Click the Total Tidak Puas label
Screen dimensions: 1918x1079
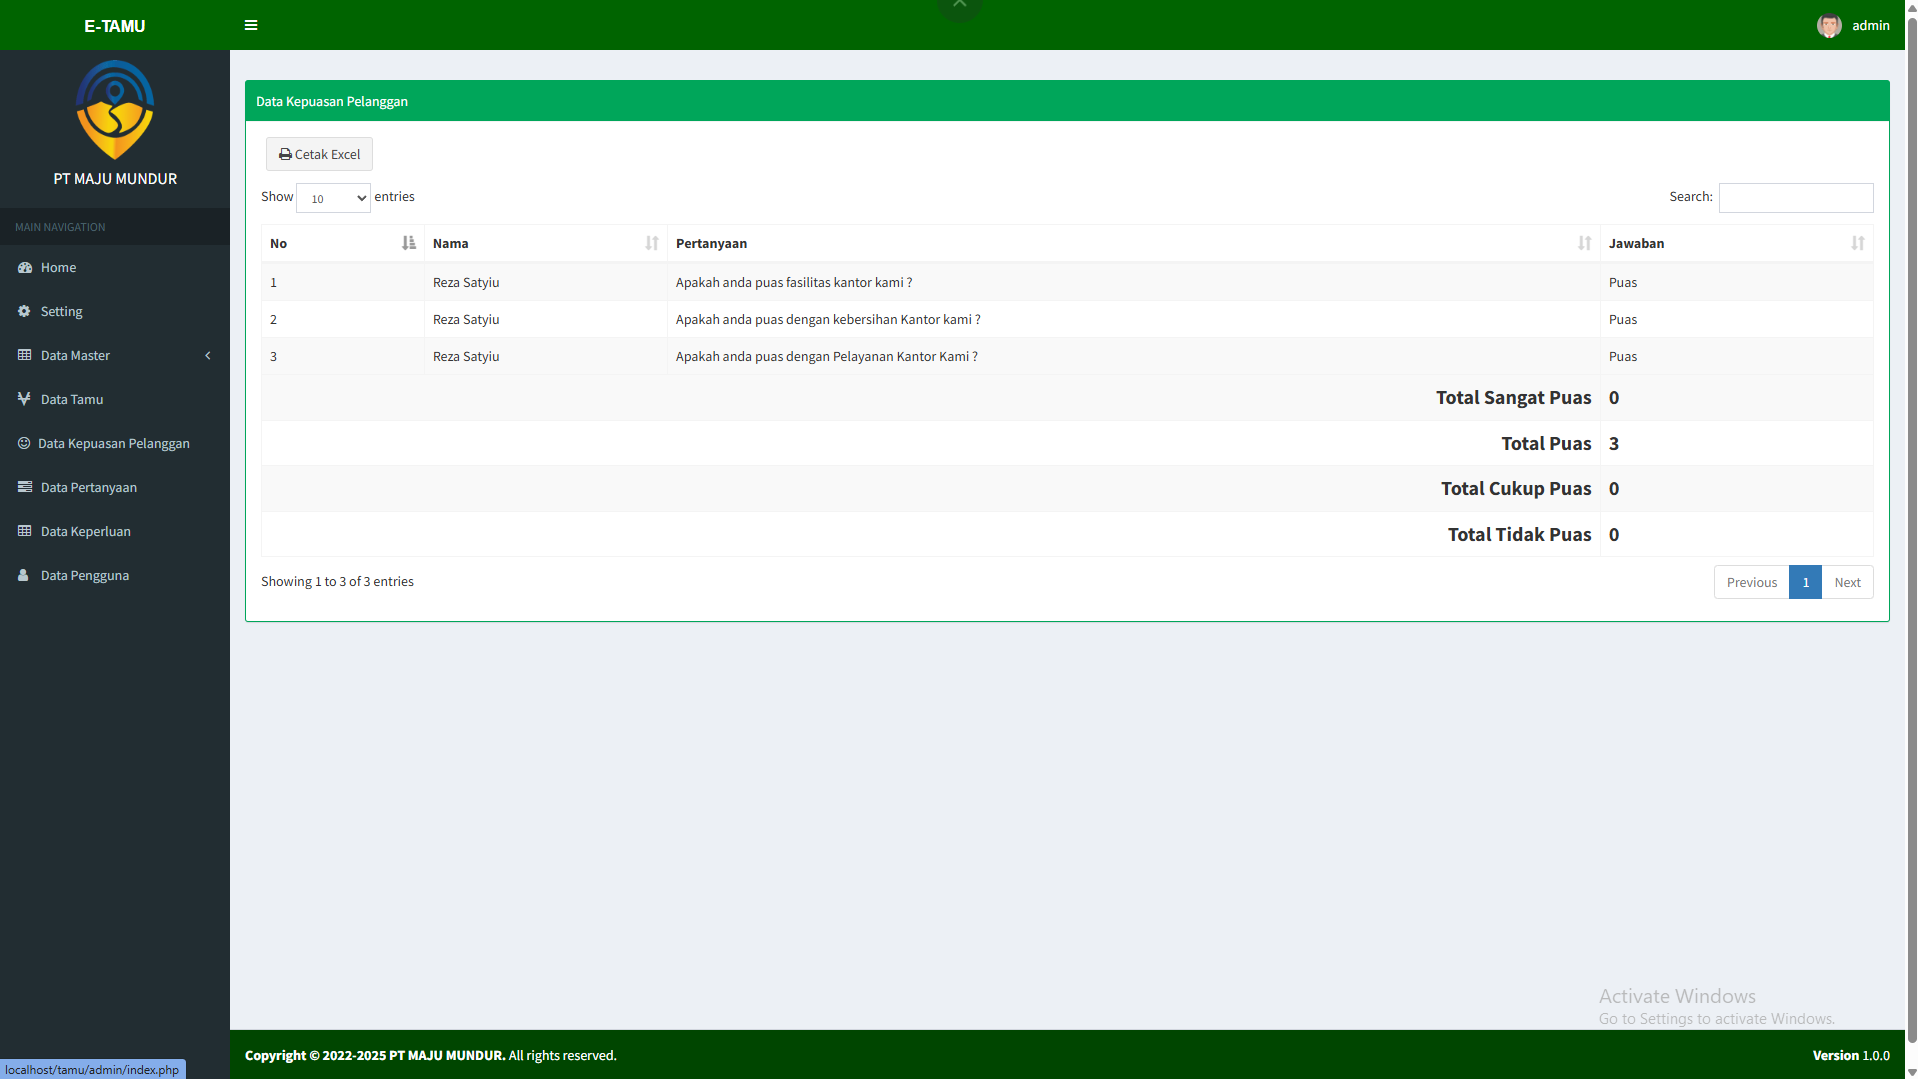click(1519, 534)
